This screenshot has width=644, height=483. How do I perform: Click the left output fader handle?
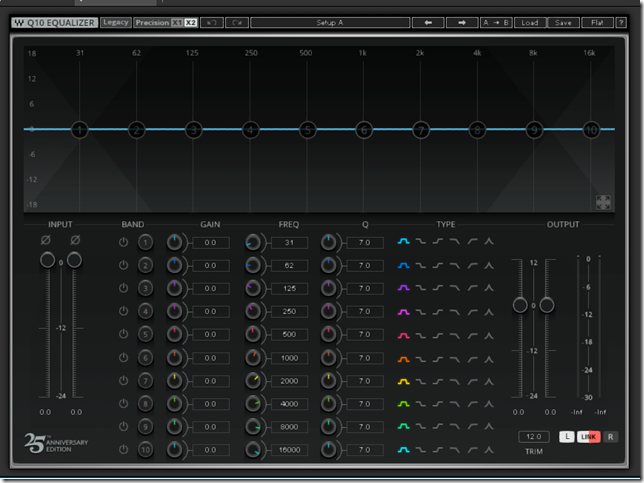[x=520, y=305]
